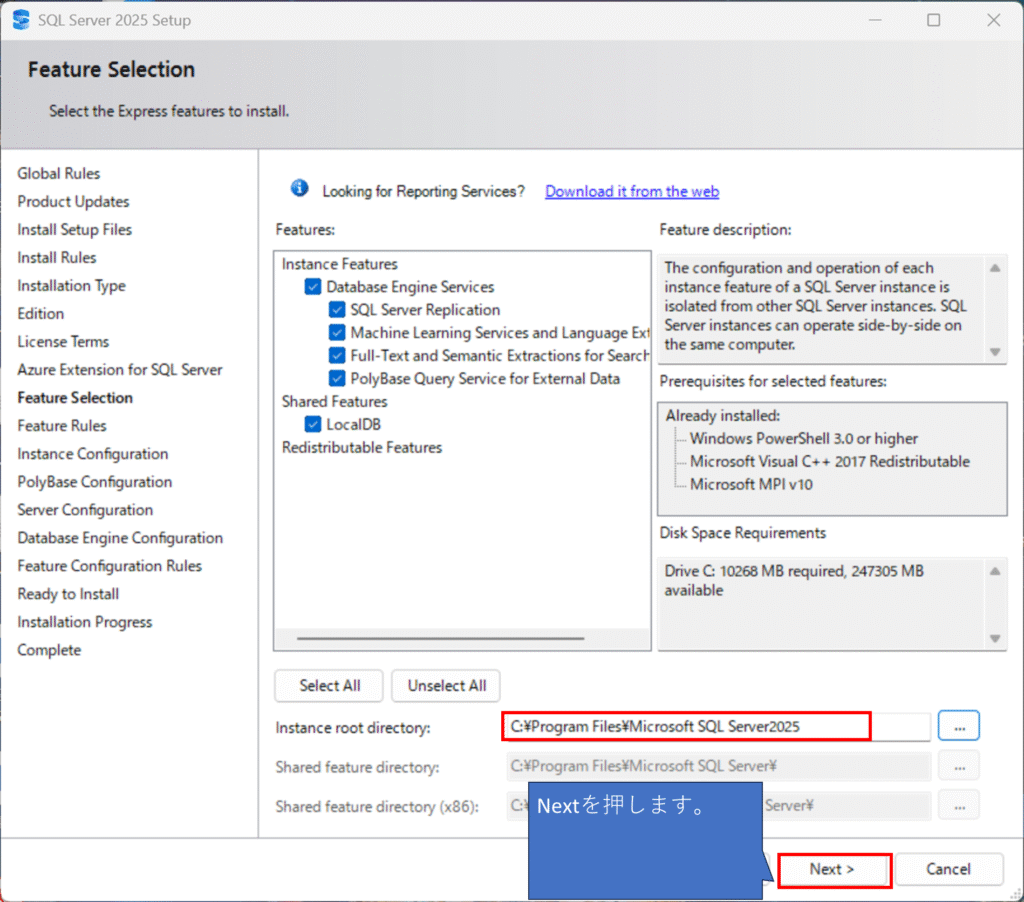Minimize the SQL Server 2025 Setup window

coord(875,20)
